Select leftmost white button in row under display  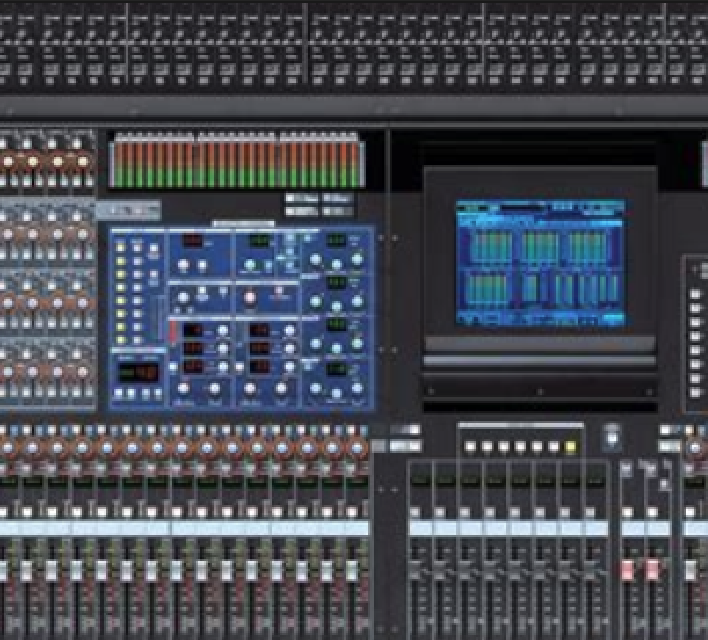pos(470,447)
